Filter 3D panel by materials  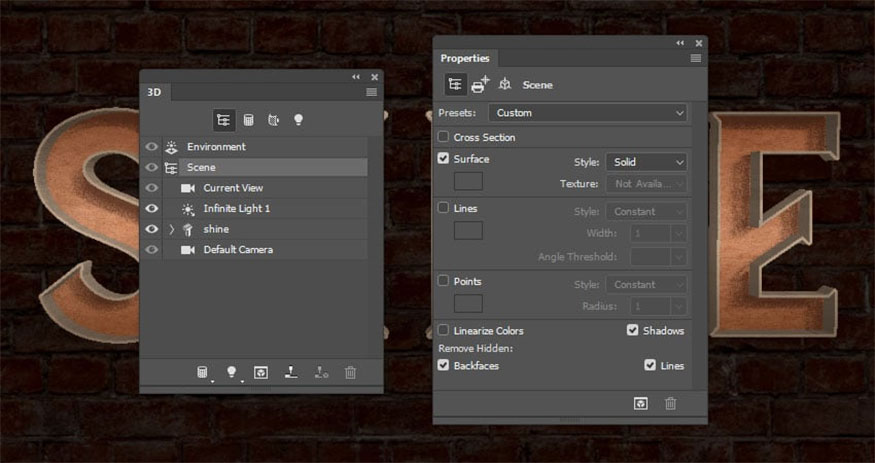tap(273, 120)
